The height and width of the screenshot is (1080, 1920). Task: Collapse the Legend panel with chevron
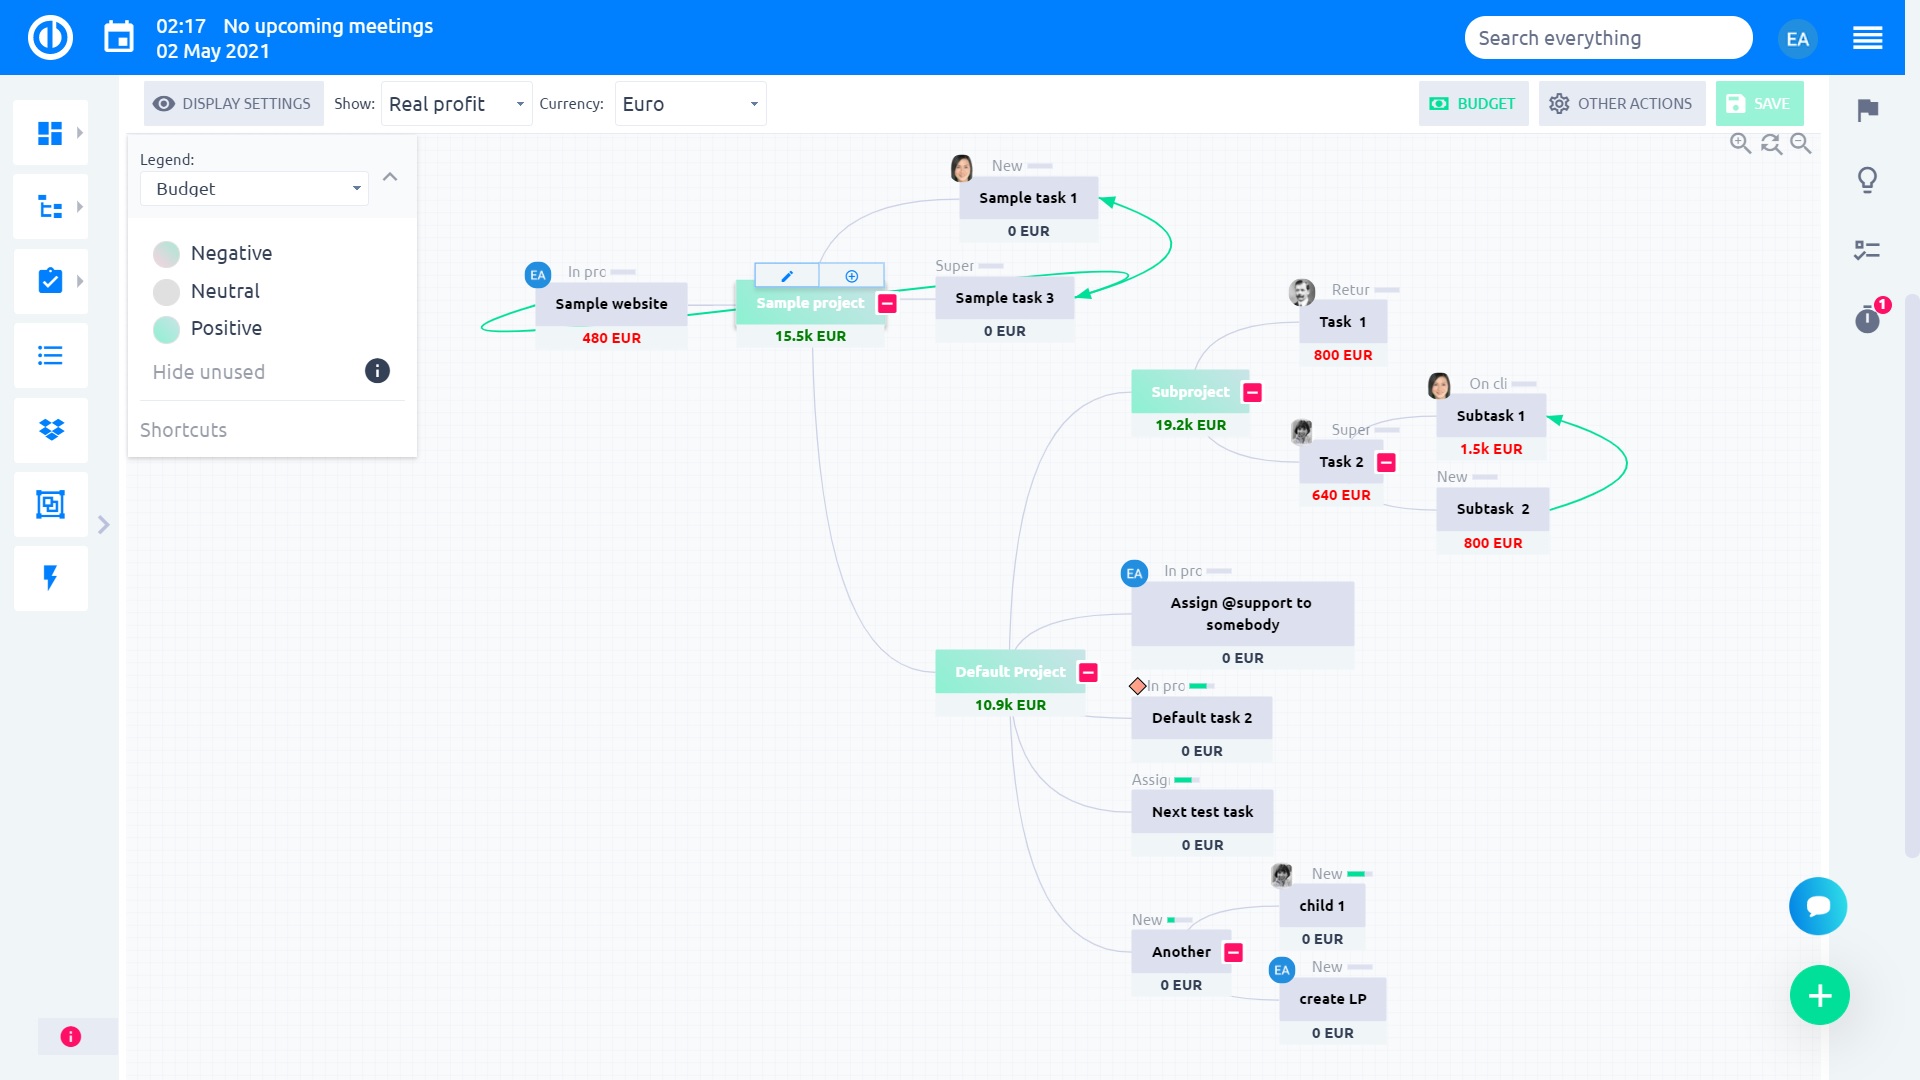tap(390, 177)
